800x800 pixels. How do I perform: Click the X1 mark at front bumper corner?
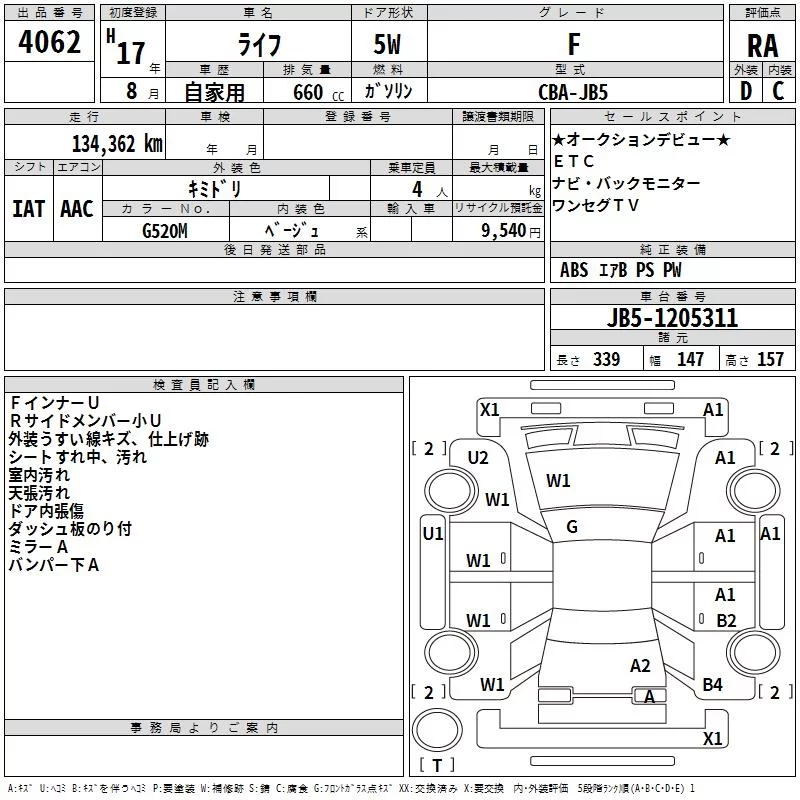pyautogui.click(x=489, y=410)
